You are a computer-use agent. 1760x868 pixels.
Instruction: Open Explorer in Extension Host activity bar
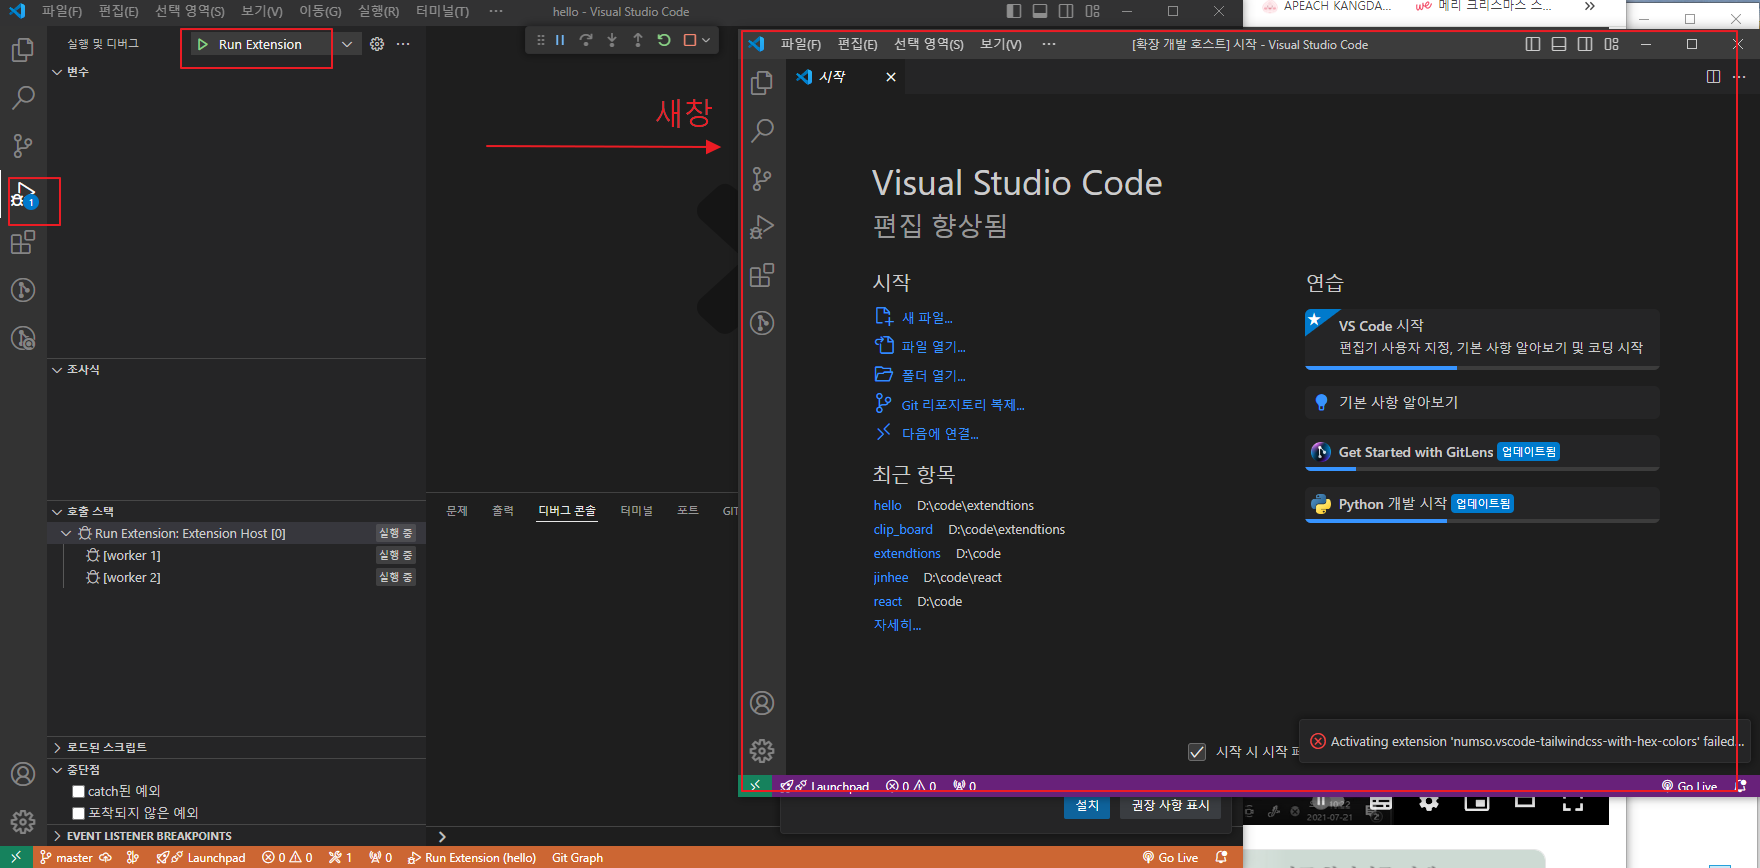coord(762,82)
